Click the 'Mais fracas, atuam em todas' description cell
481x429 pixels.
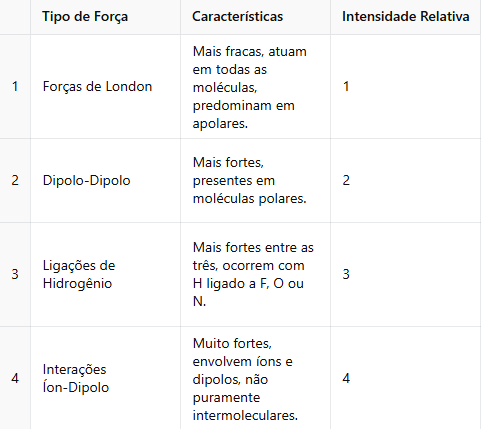255,86
